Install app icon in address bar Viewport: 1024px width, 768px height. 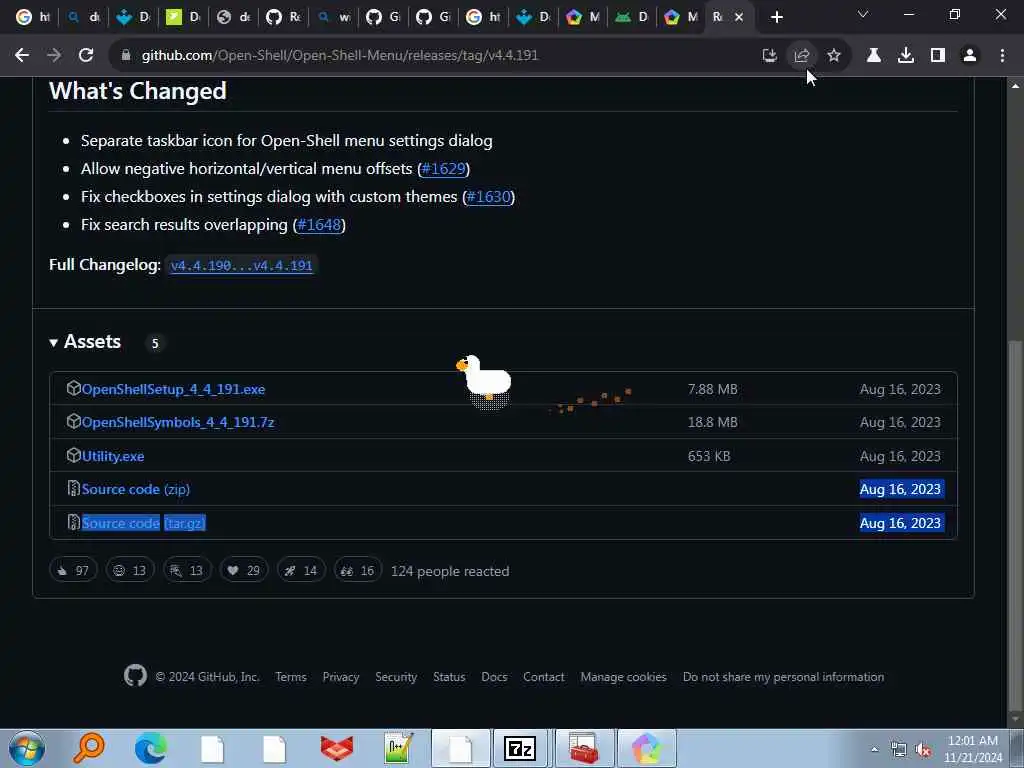(770, 56)
